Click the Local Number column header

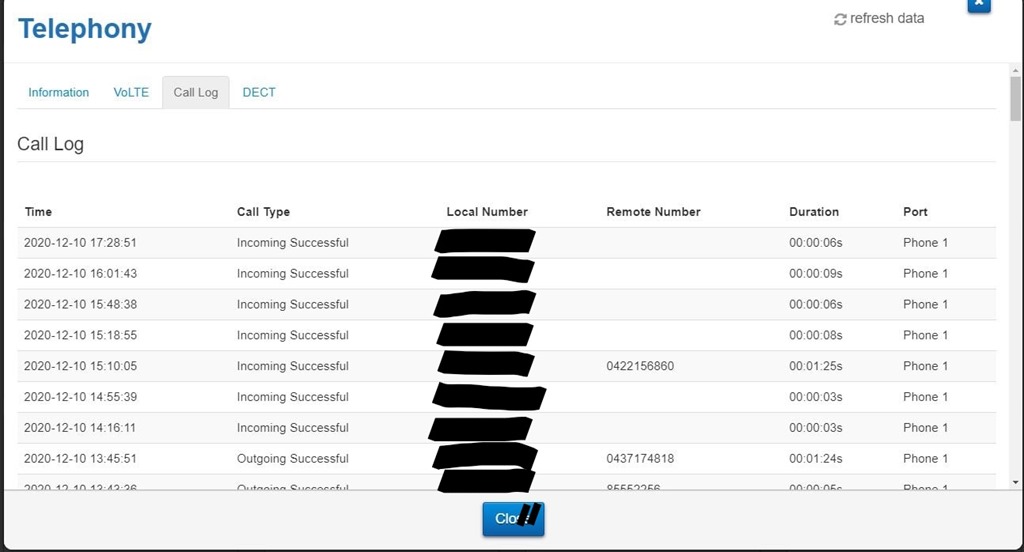click(487, 212)
